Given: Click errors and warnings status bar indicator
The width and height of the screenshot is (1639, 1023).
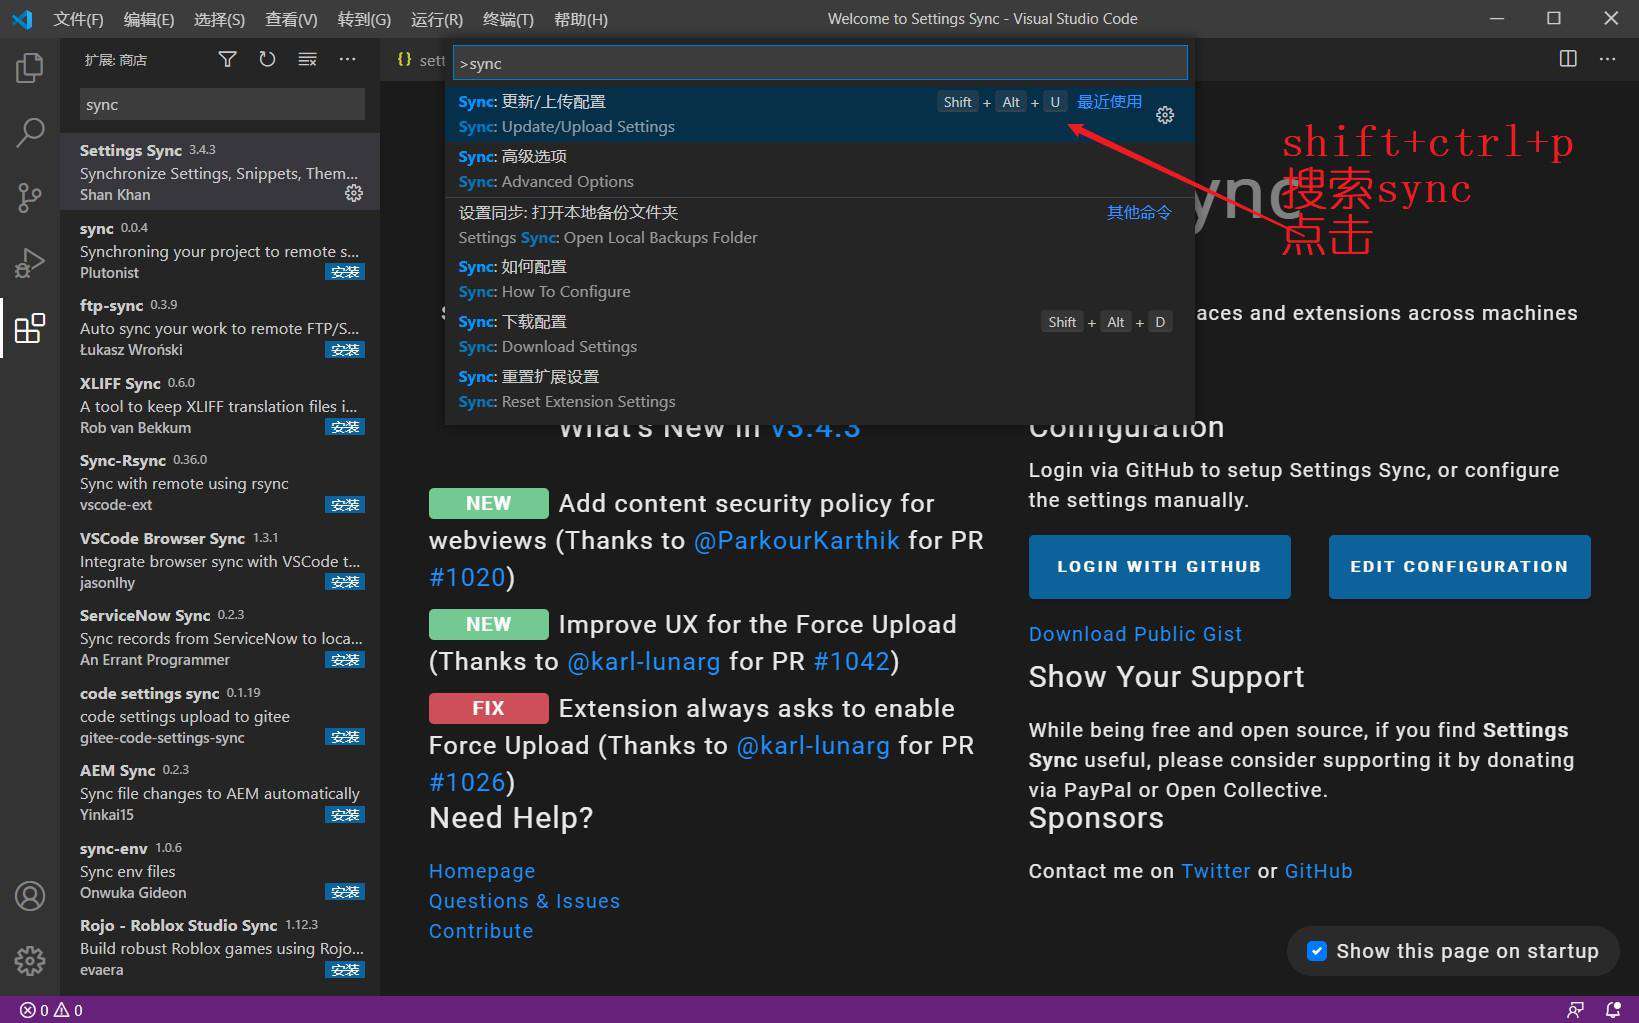Looking at the screenshot, I should [51, 1010].
